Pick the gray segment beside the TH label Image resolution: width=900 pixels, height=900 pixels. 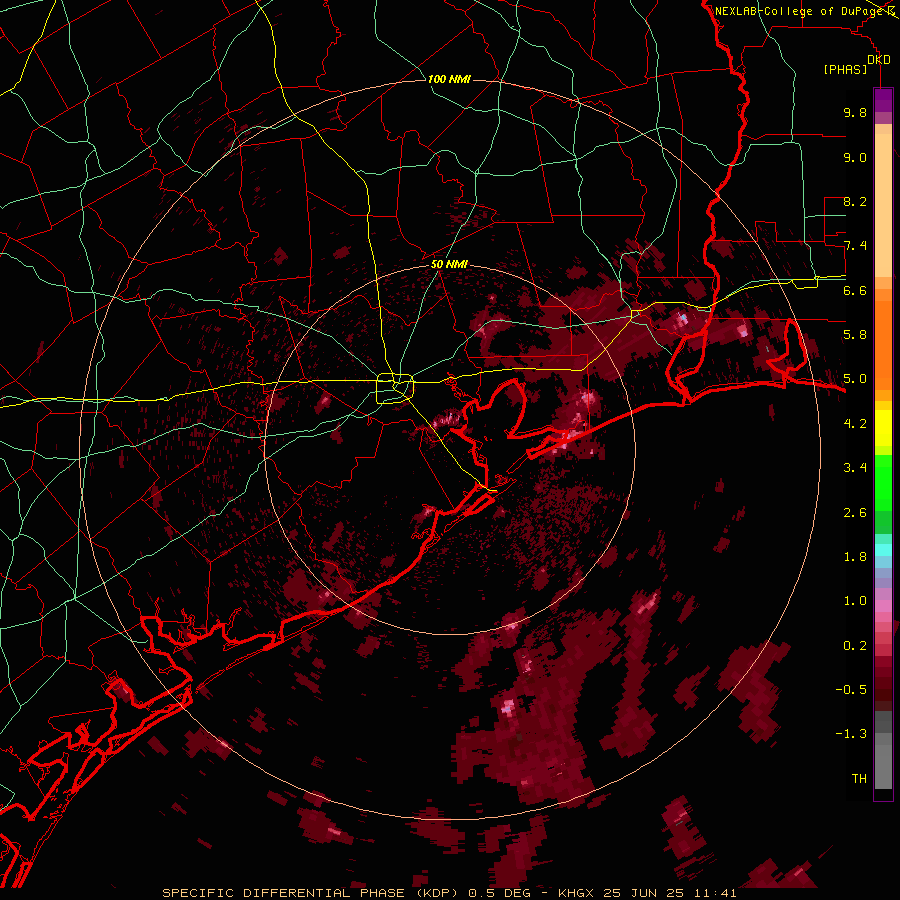pos(883,769)
